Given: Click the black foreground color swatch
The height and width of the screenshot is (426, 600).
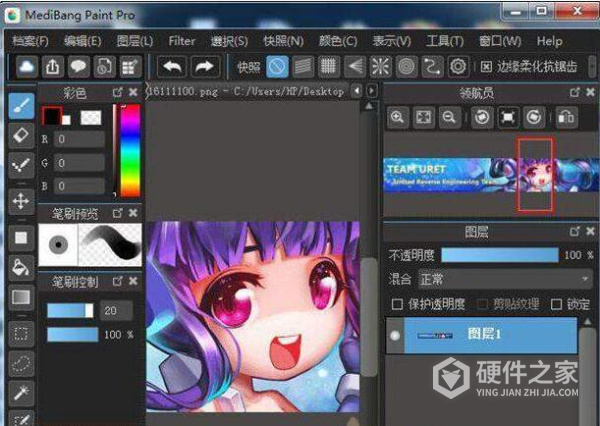Looking at the screenshot, I should click(52, 115).
